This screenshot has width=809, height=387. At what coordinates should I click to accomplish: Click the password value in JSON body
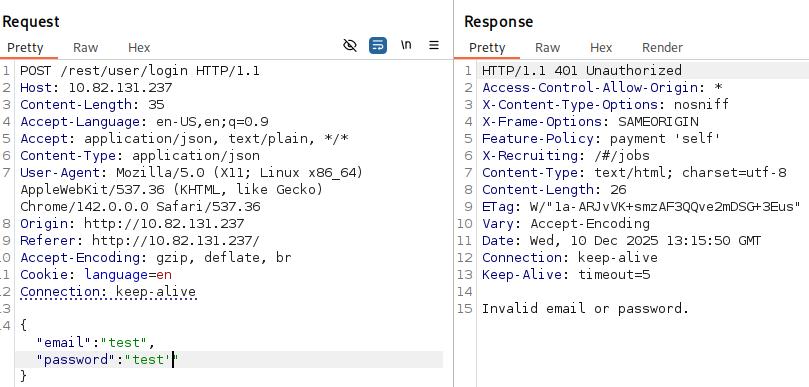coord(151,360)
